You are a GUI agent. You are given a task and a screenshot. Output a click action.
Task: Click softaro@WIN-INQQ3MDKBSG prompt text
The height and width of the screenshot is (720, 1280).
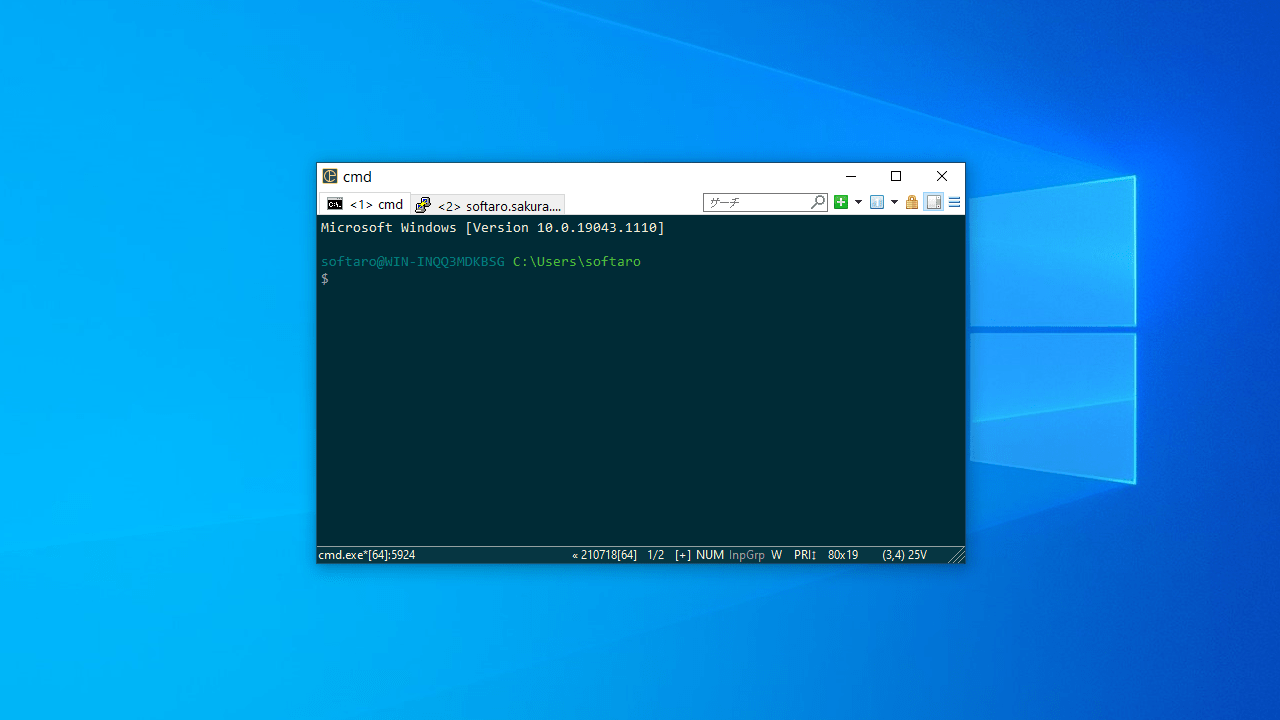point(413,262)
